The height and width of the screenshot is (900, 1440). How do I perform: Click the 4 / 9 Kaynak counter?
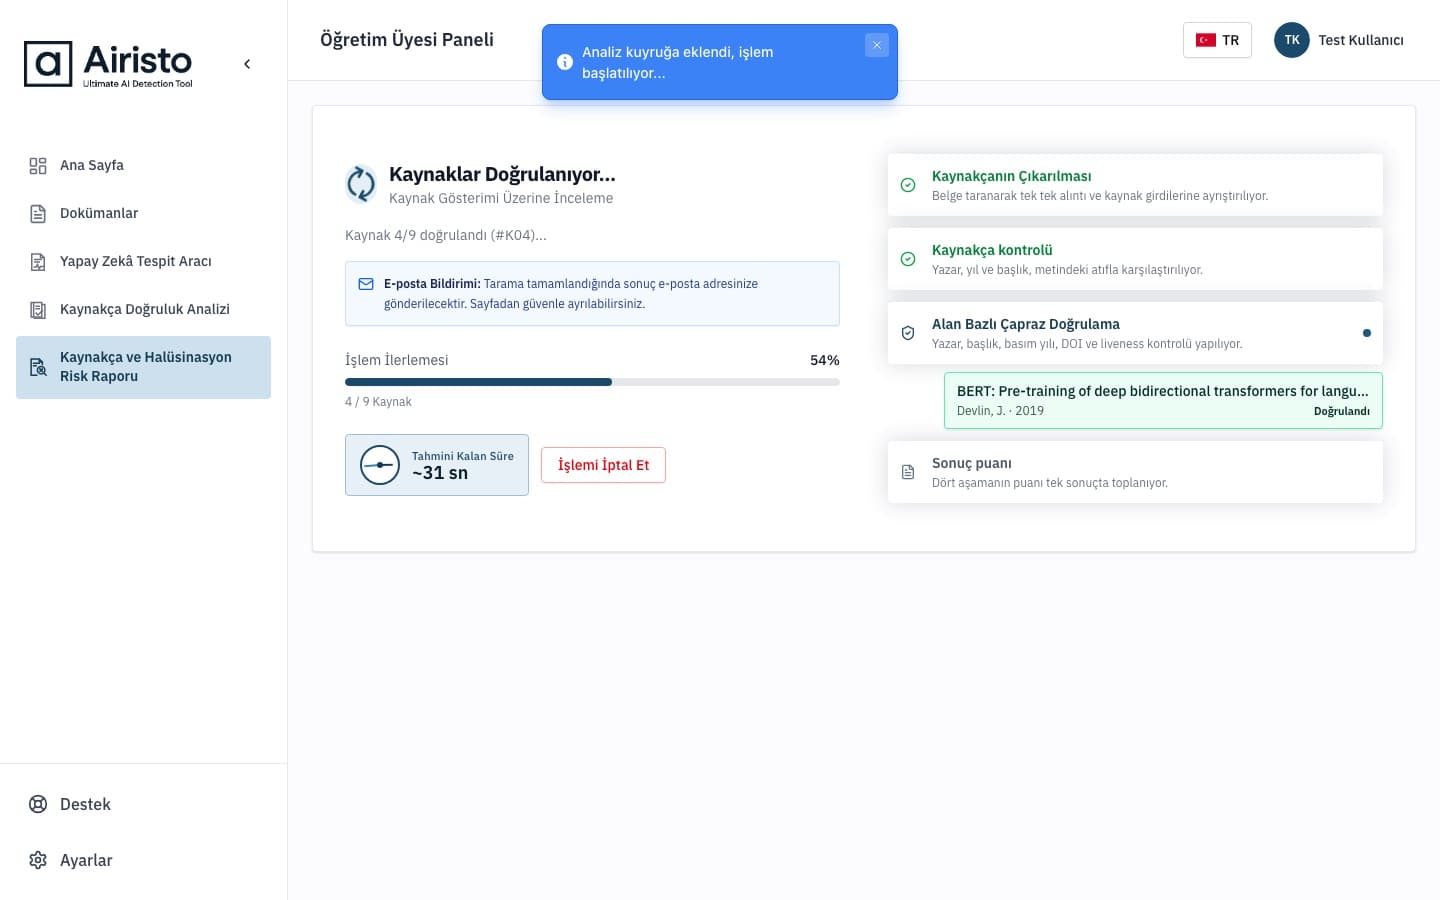378,402
